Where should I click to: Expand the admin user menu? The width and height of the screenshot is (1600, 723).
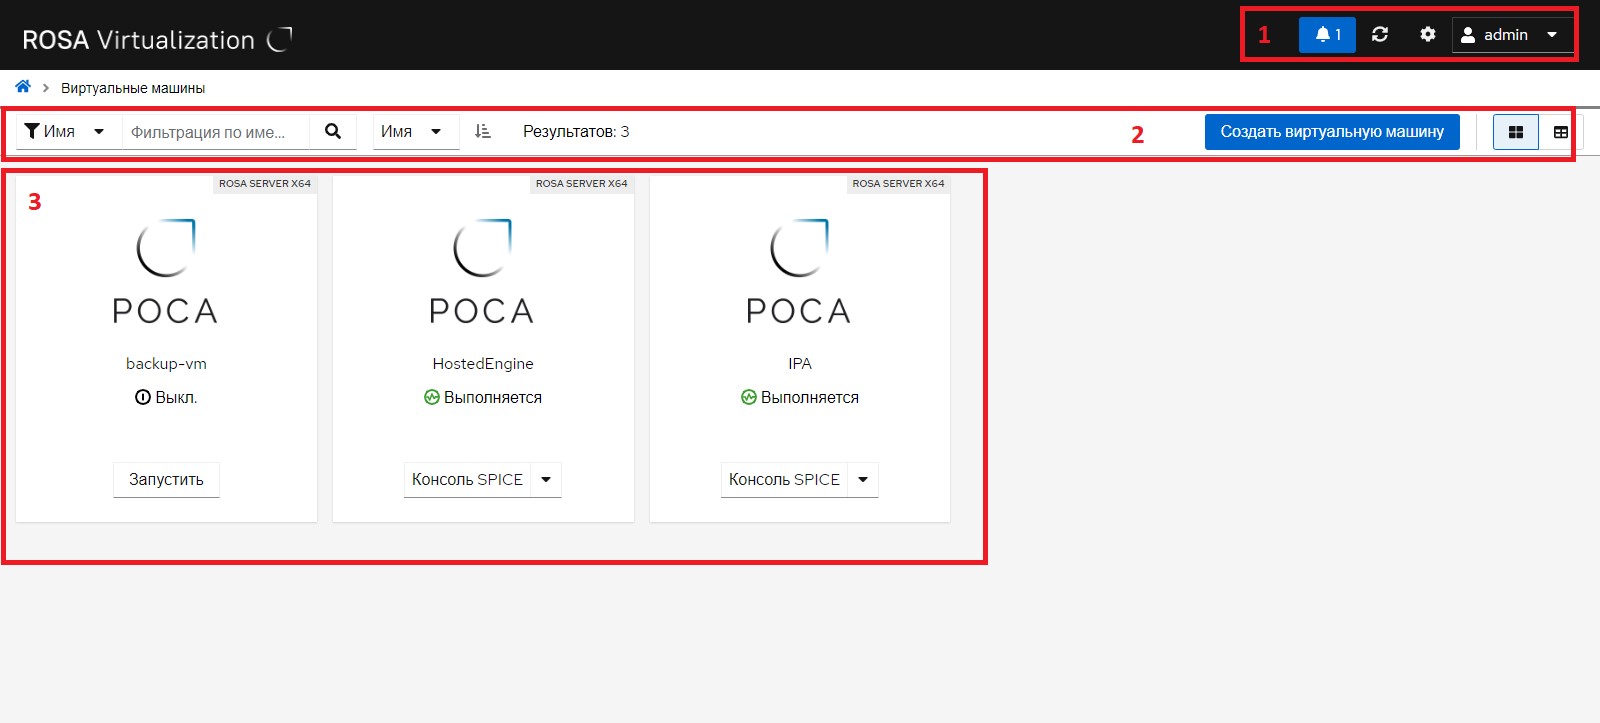[x=1510, y=35]
